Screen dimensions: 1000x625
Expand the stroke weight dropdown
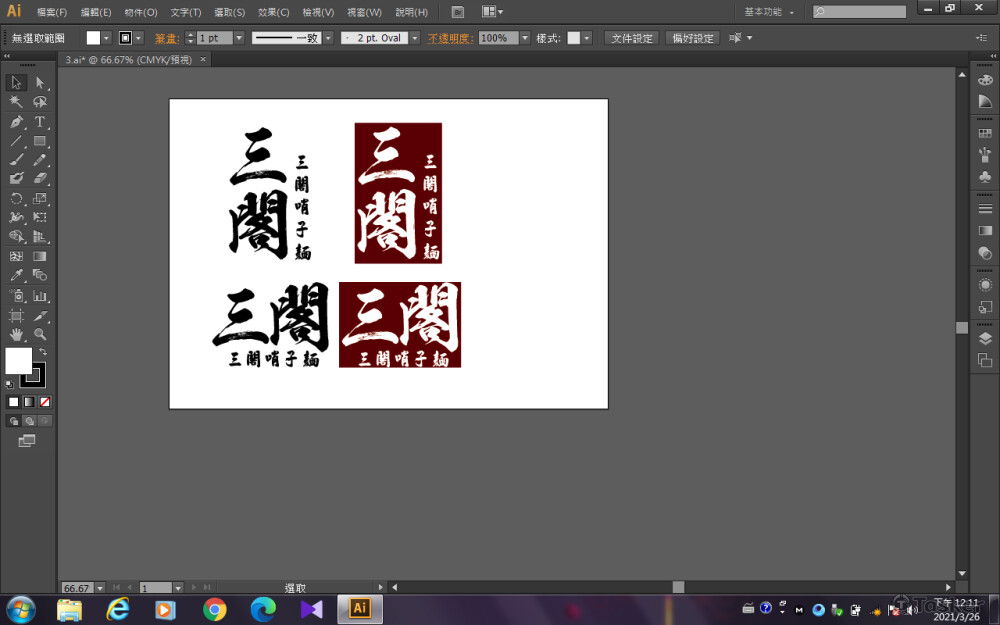239,38
